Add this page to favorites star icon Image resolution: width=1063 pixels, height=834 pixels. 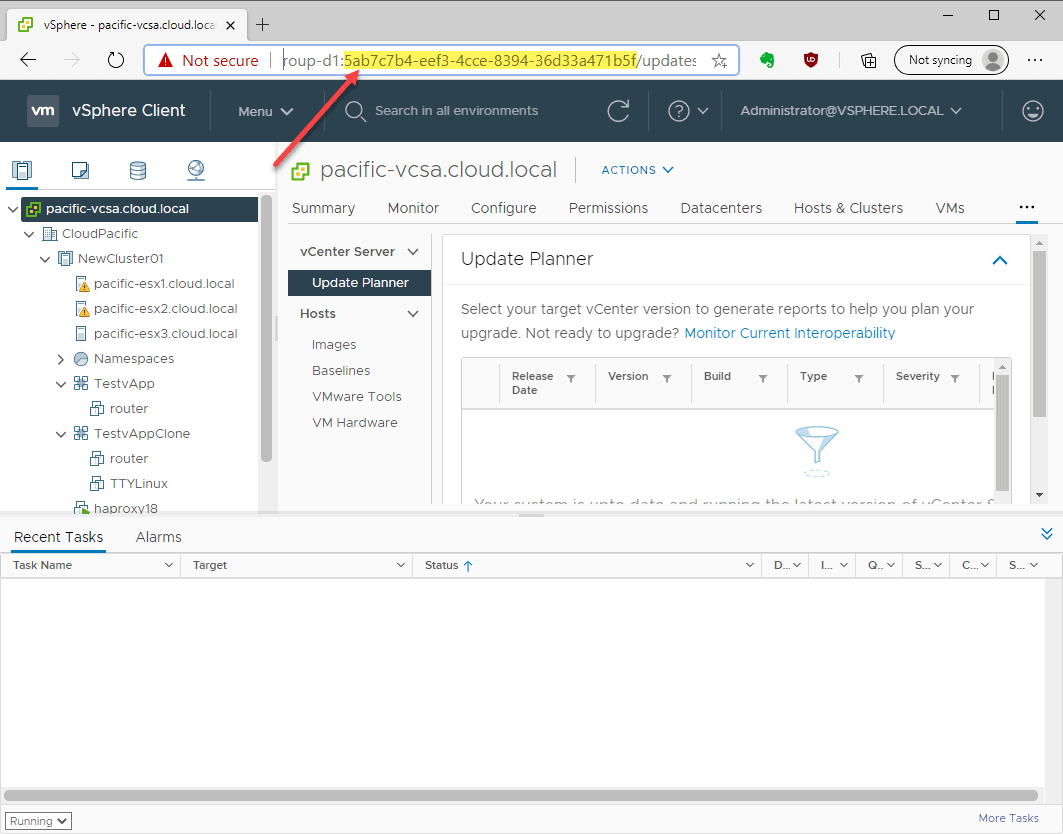[719, 60]
